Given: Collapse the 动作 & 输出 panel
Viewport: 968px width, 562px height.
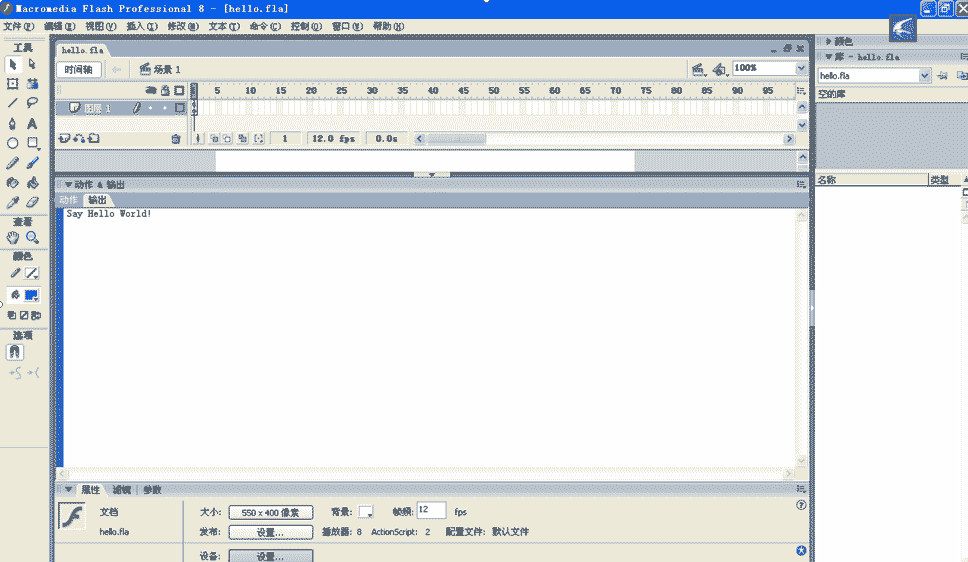Looking at the screenshot, I should pyautogui.click(x=68, y=184).
